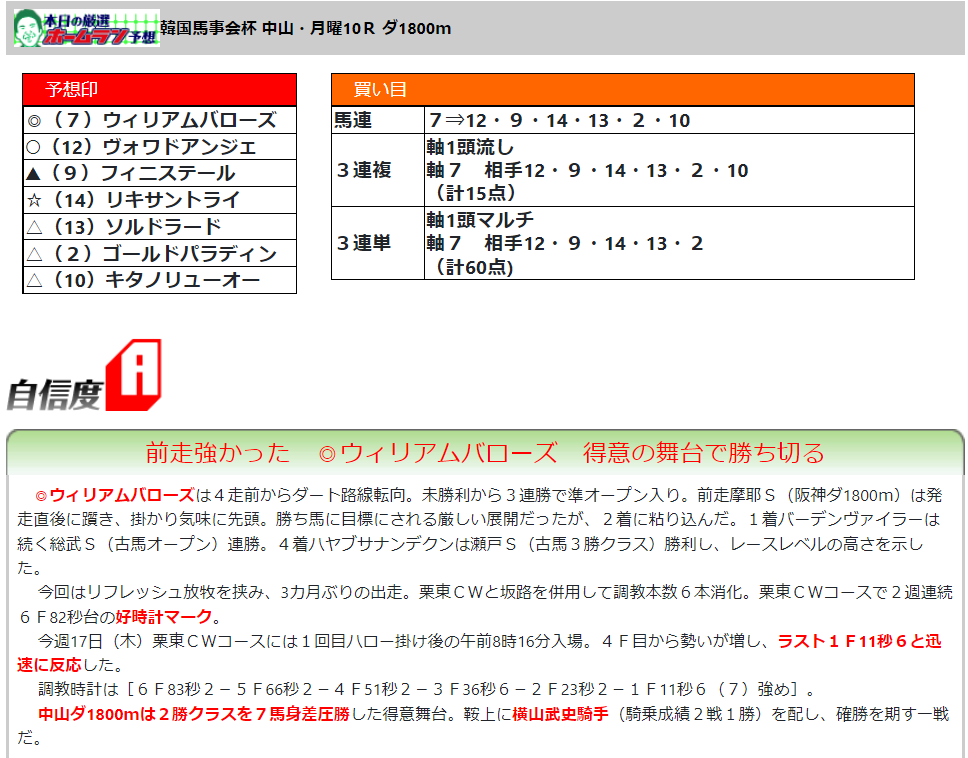Select row (10) キタノリューオー
This screenshot has height=758, width=968.
click(x=159, y=280)
